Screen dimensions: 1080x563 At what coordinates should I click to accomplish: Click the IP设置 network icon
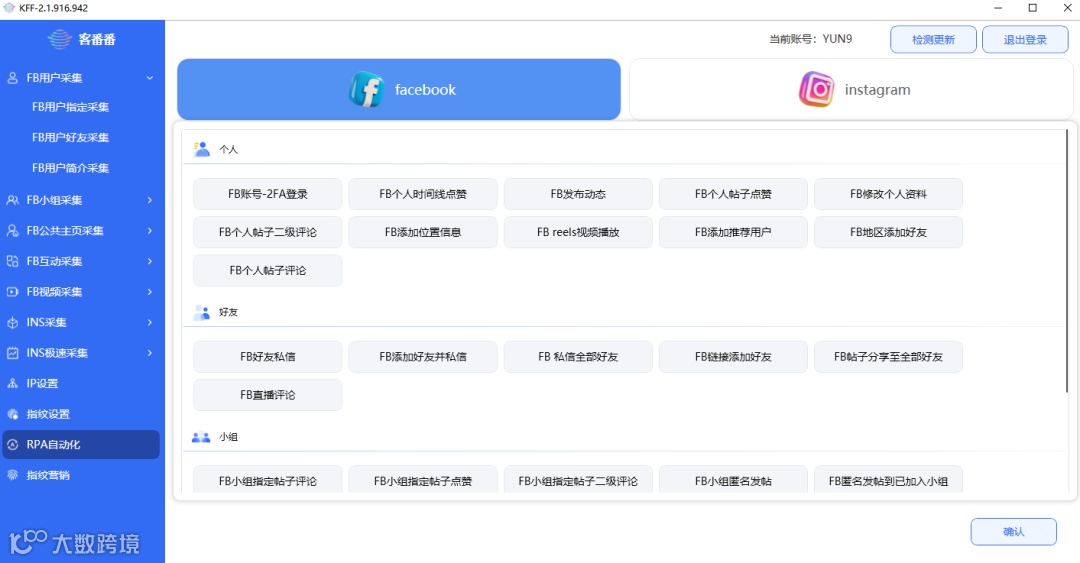point(12,383)
